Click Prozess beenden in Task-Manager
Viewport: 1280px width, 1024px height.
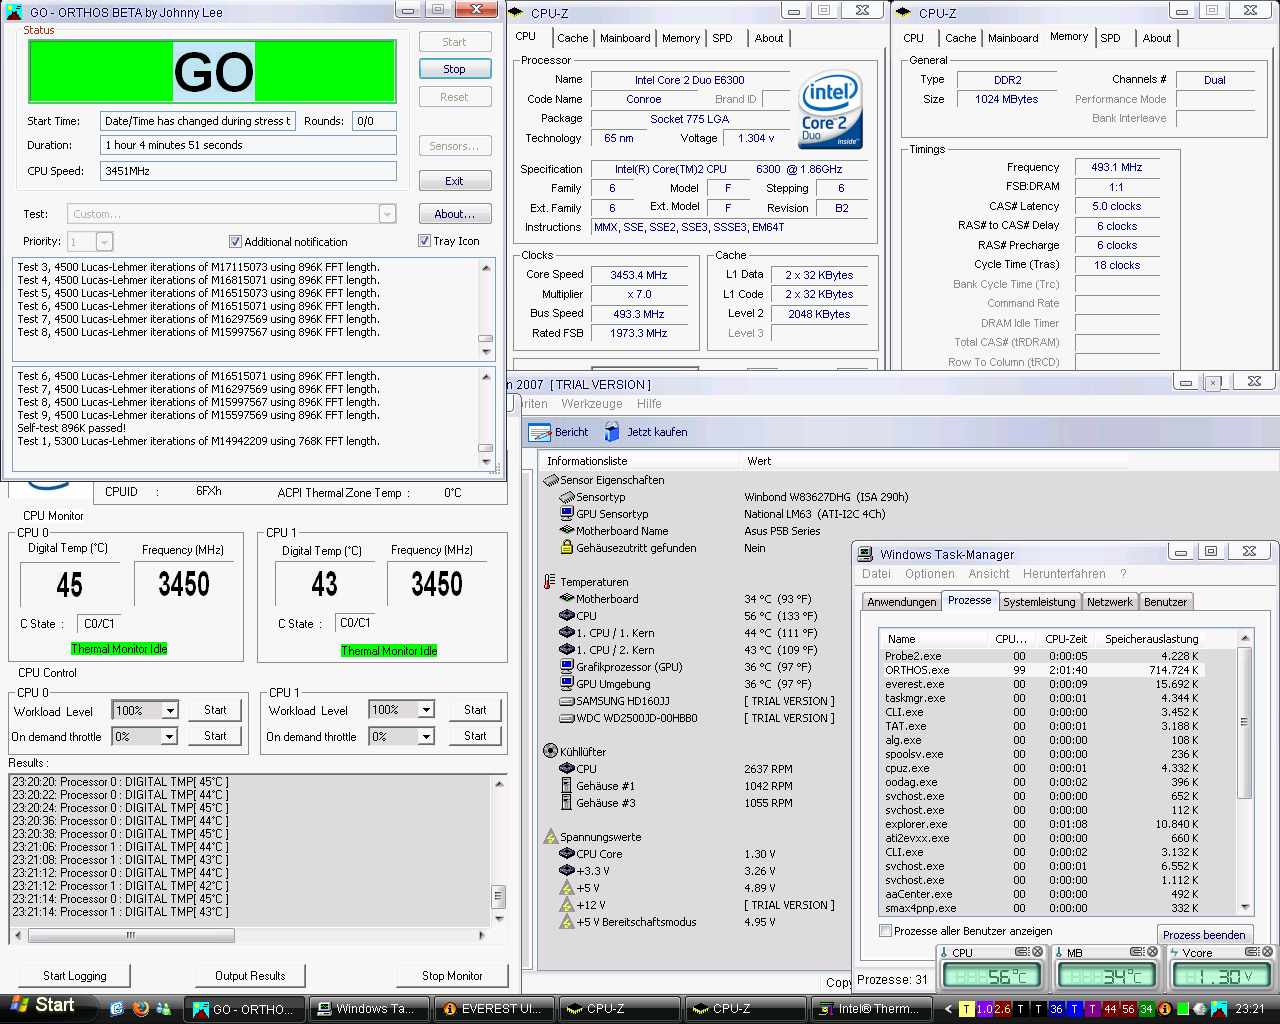pos(1204,934)
